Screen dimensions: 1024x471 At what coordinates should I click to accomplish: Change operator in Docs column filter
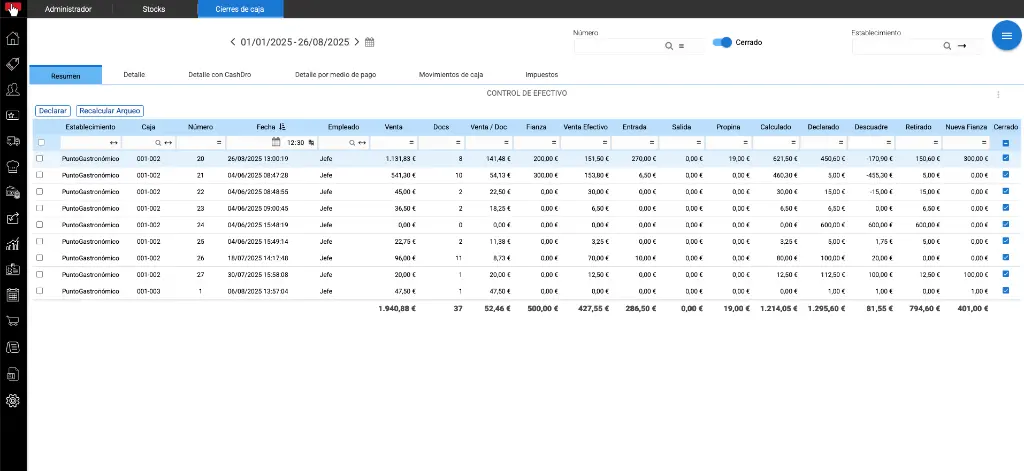pos(459,142)
